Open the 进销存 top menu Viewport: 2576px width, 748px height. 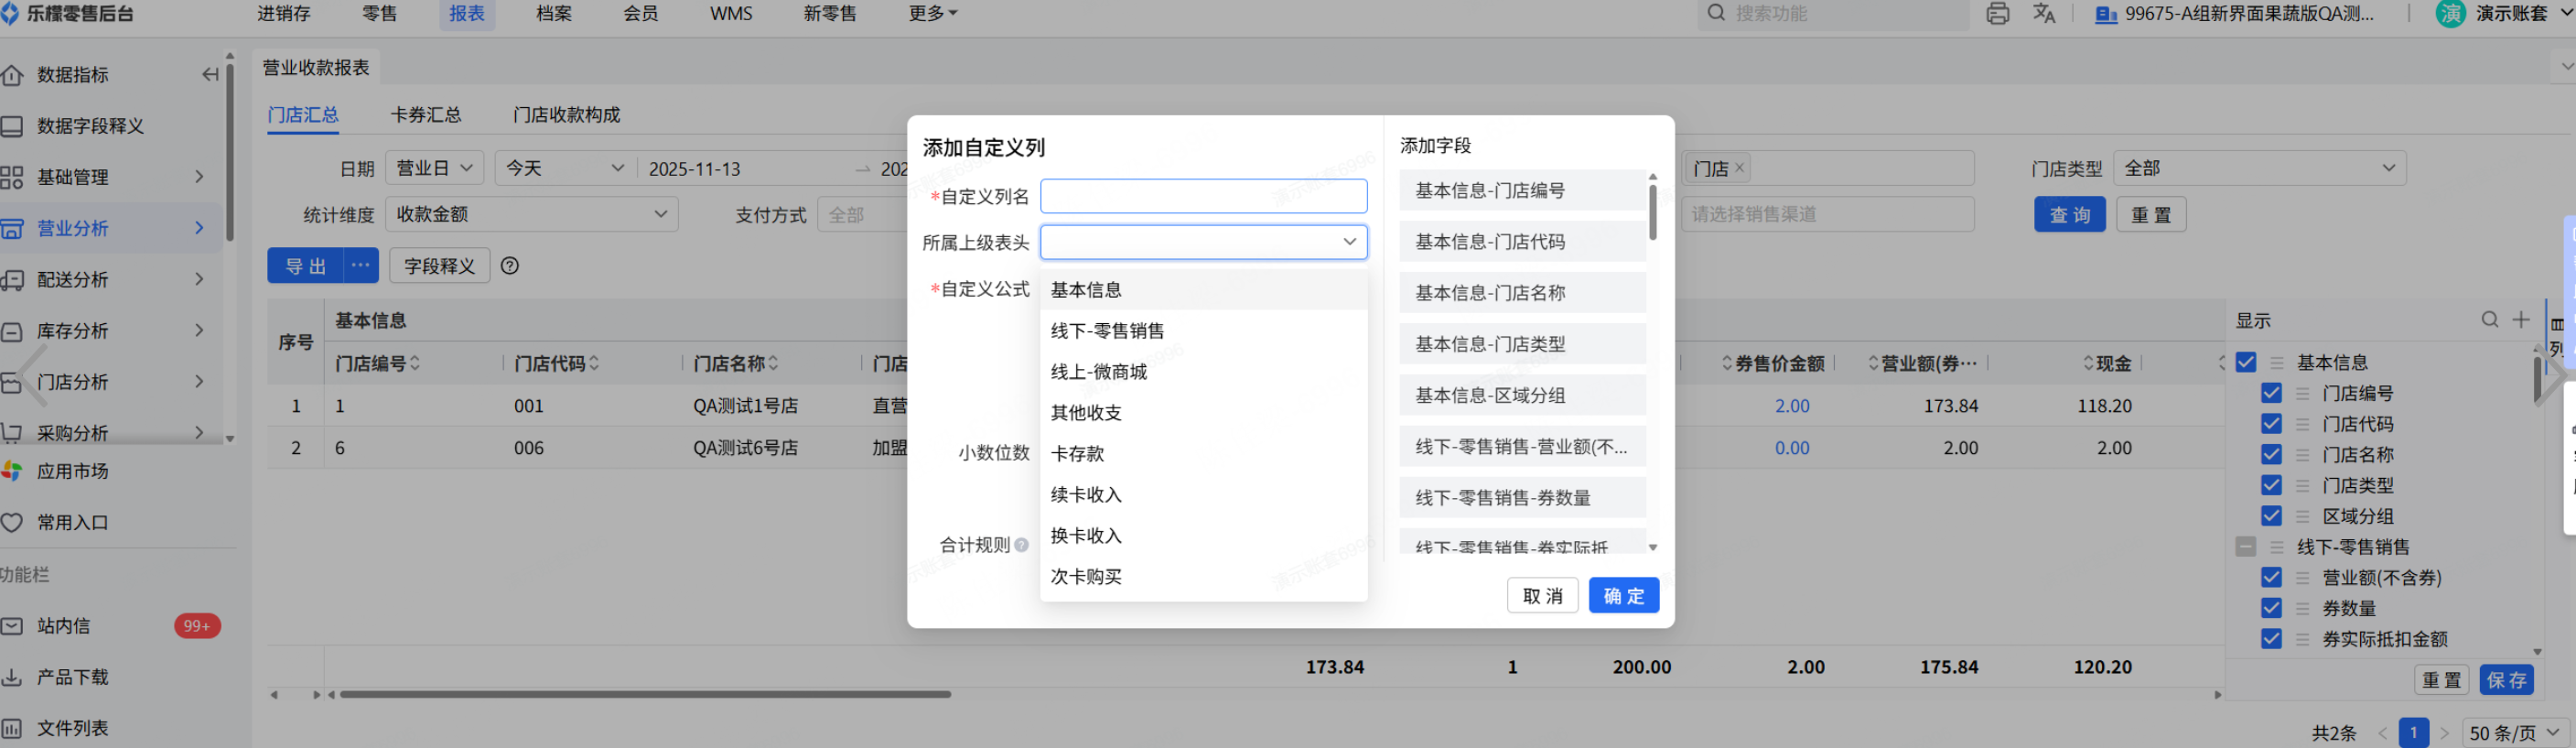coord(284,14)
